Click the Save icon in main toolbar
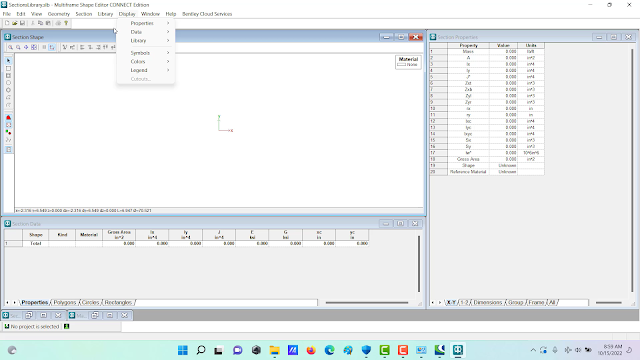 (22, 23)
